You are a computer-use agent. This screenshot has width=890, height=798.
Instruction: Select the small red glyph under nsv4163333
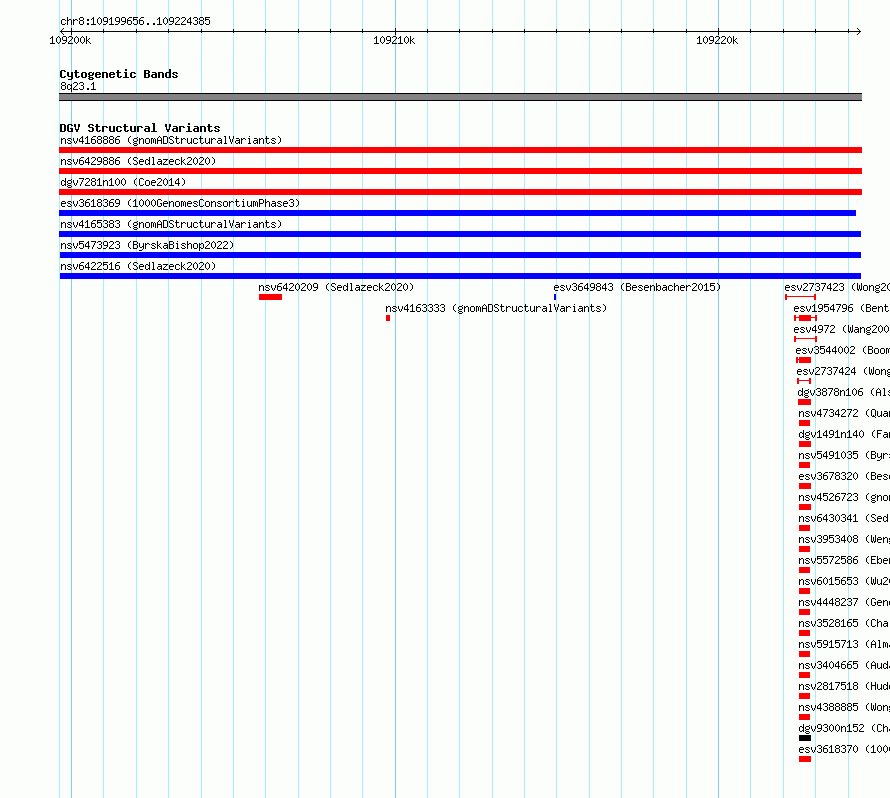tap(388, 318)
